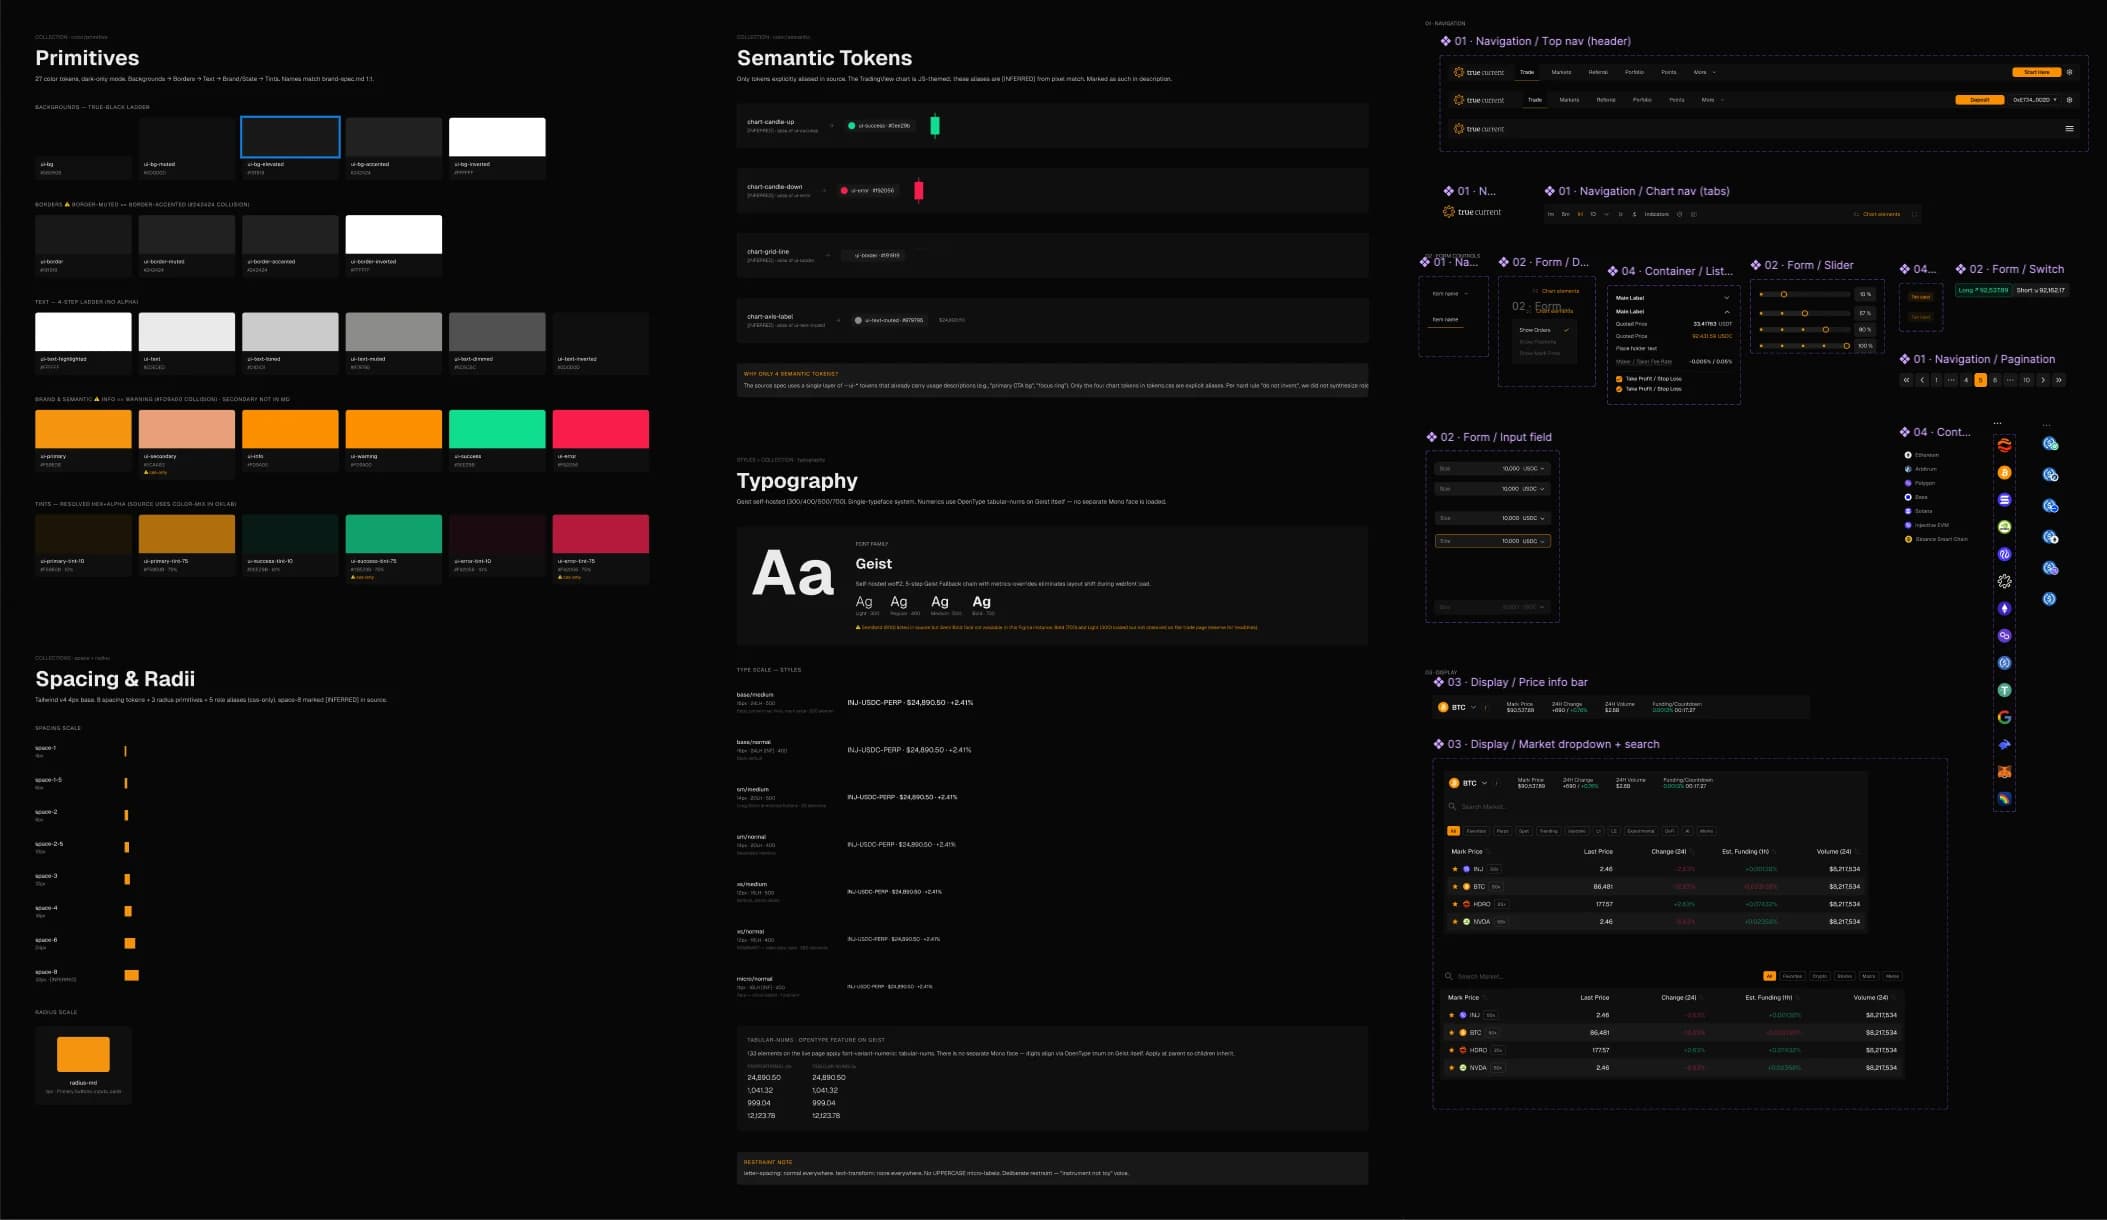The image size is (2107, 1220).
Task: Click page 10 in the pagination
Action: pyautogui.click(x=2026, y=380)
